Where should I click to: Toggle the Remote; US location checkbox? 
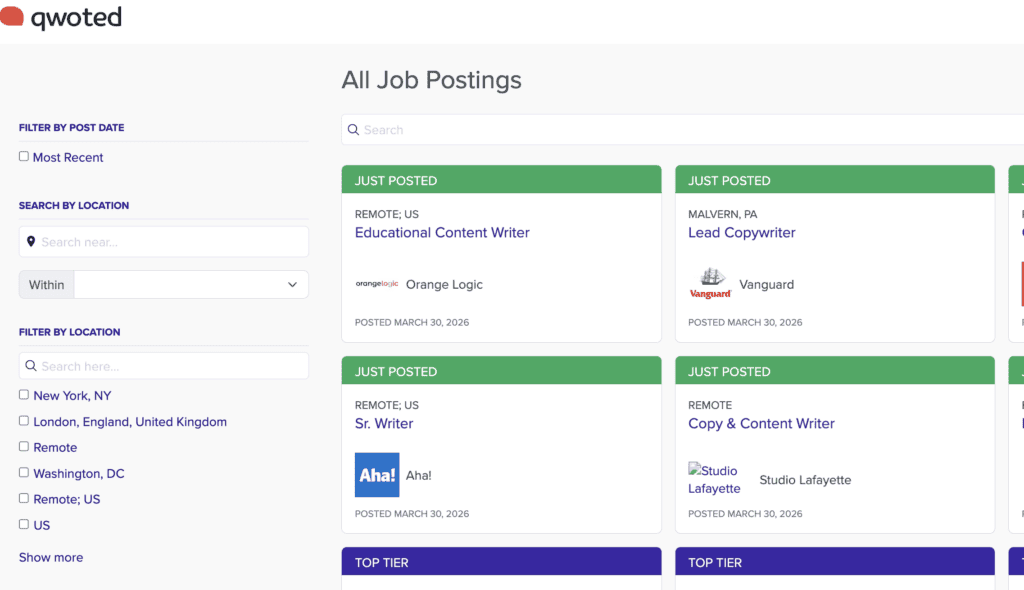coord(24,499)
